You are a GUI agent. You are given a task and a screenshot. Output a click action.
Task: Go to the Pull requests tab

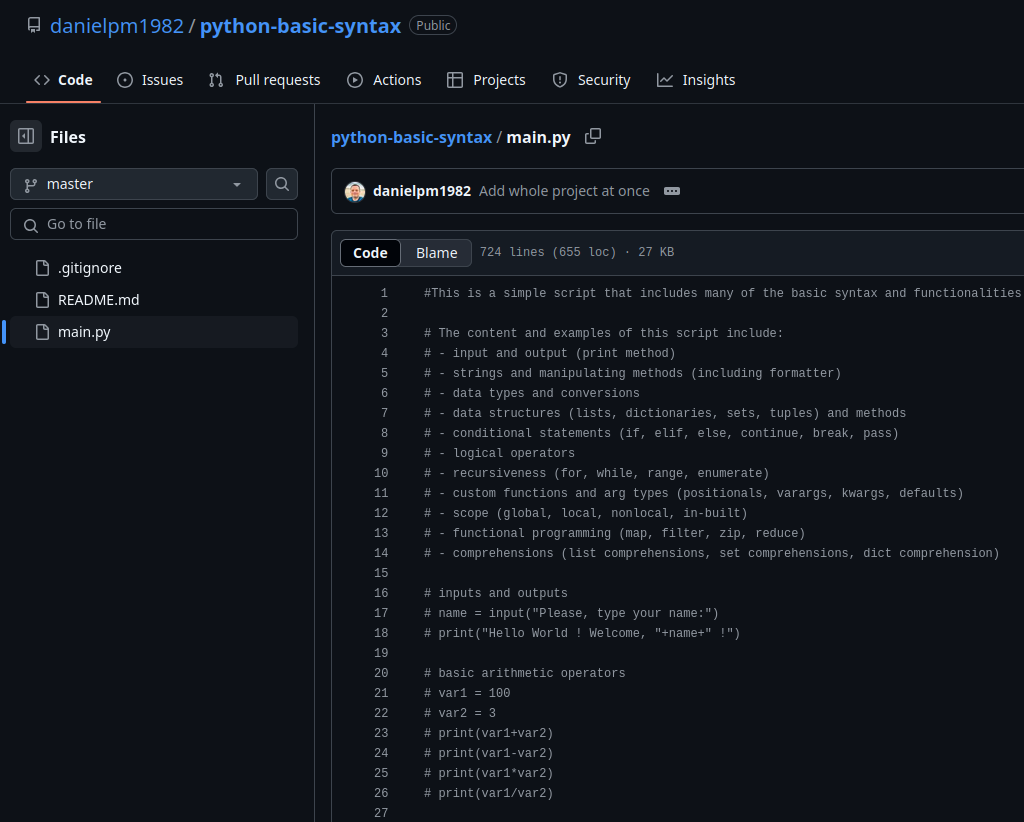point(264,80)
